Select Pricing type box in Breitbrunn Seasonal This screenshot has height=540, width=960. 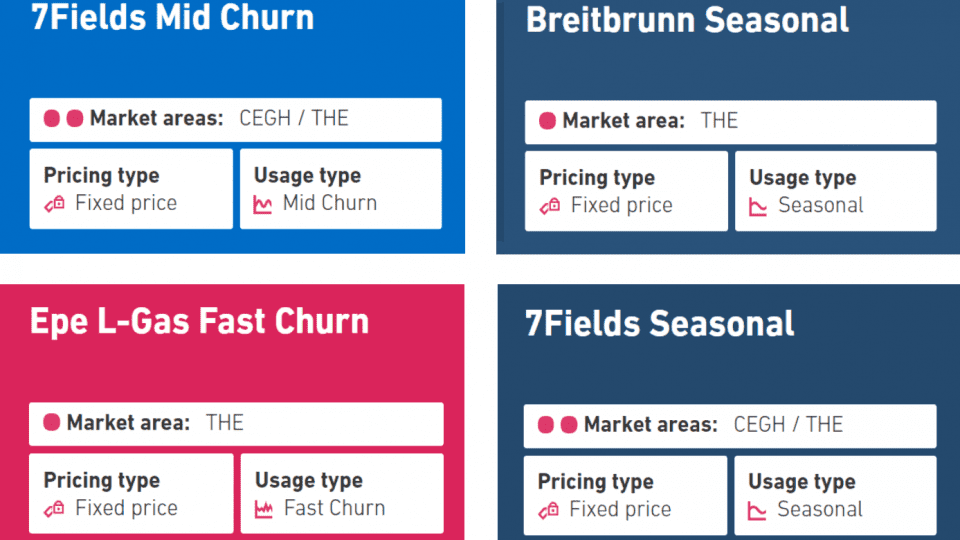point(626,191)
